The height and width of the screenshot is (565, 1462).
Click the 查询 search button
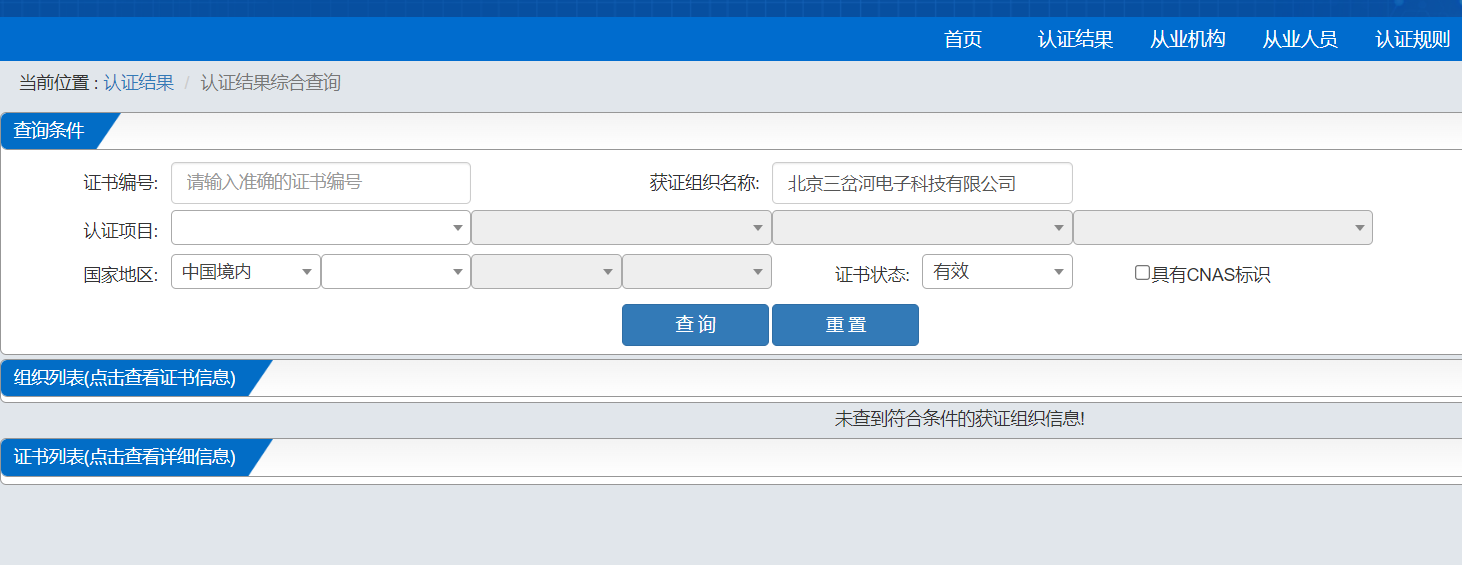pyautogui.click(x=695, y=325)
